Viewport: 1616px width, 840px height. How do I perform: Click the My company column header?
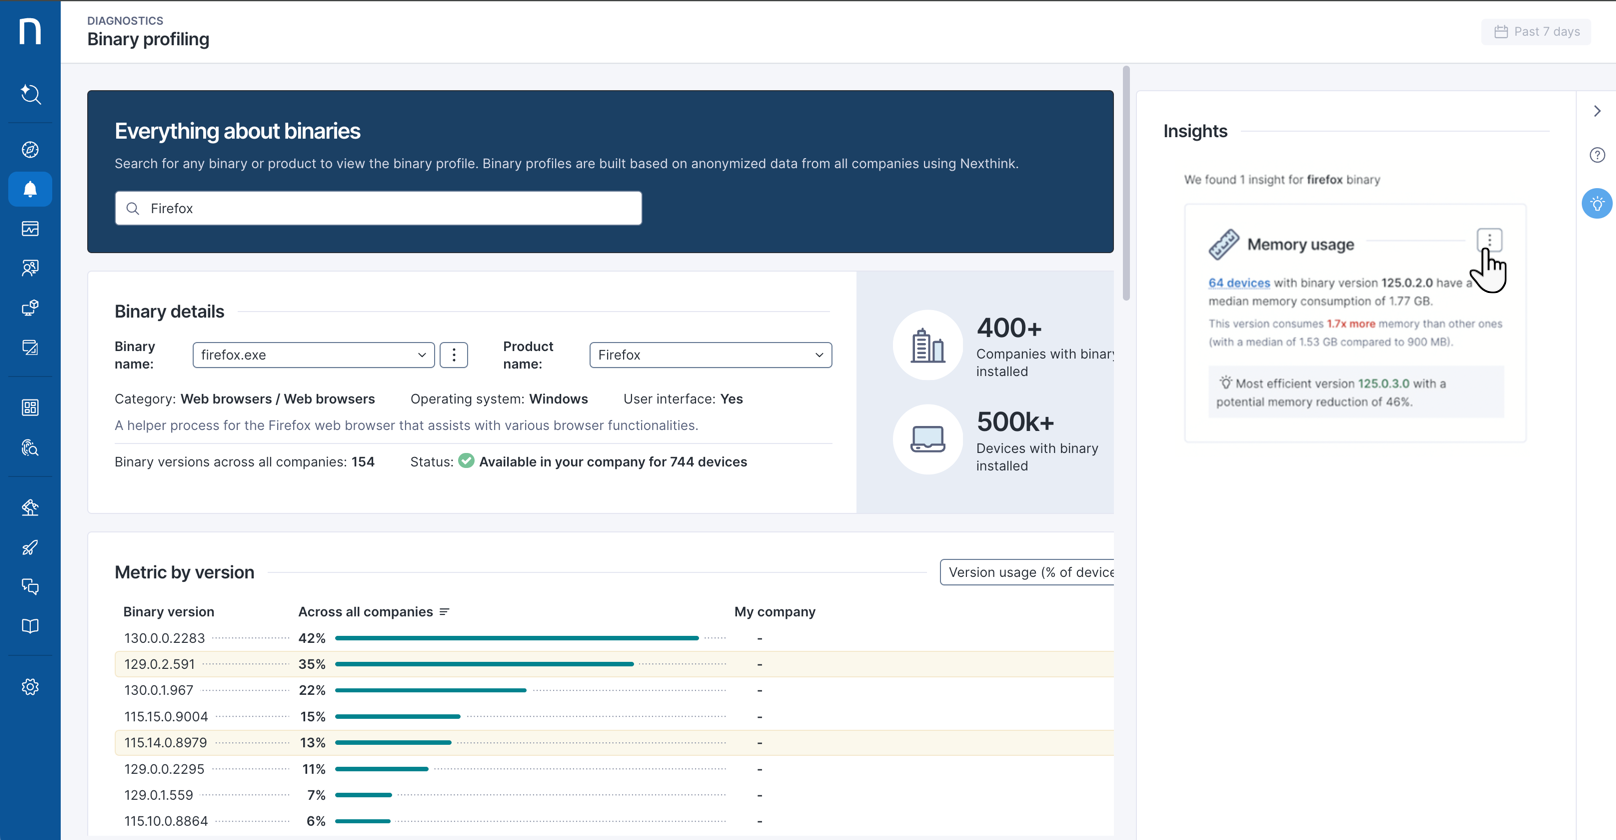[x=775, y=612]
